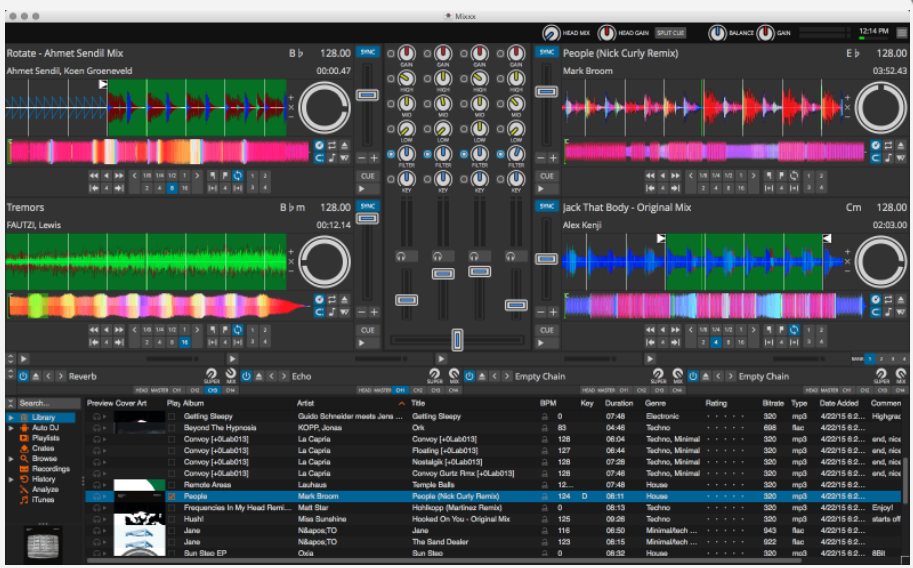This screenshot has width=913, height=568.
Task: Click the cover art thumbnail below sidebar
Action: [x=43, y=544]
